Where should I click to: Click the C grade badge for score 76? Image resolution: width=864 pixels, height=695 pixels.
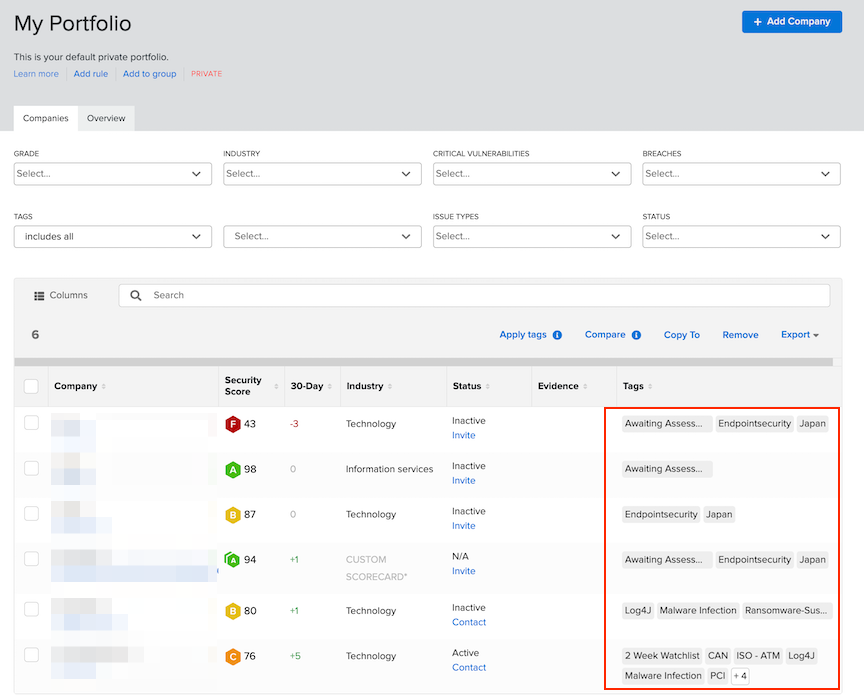coord(233,656)
